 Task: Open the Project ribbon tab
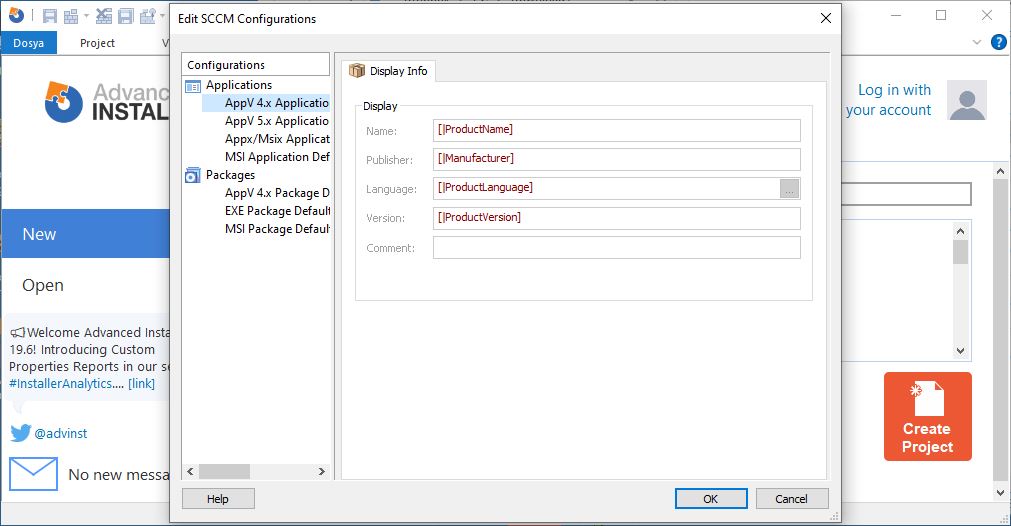pos(97,43)
